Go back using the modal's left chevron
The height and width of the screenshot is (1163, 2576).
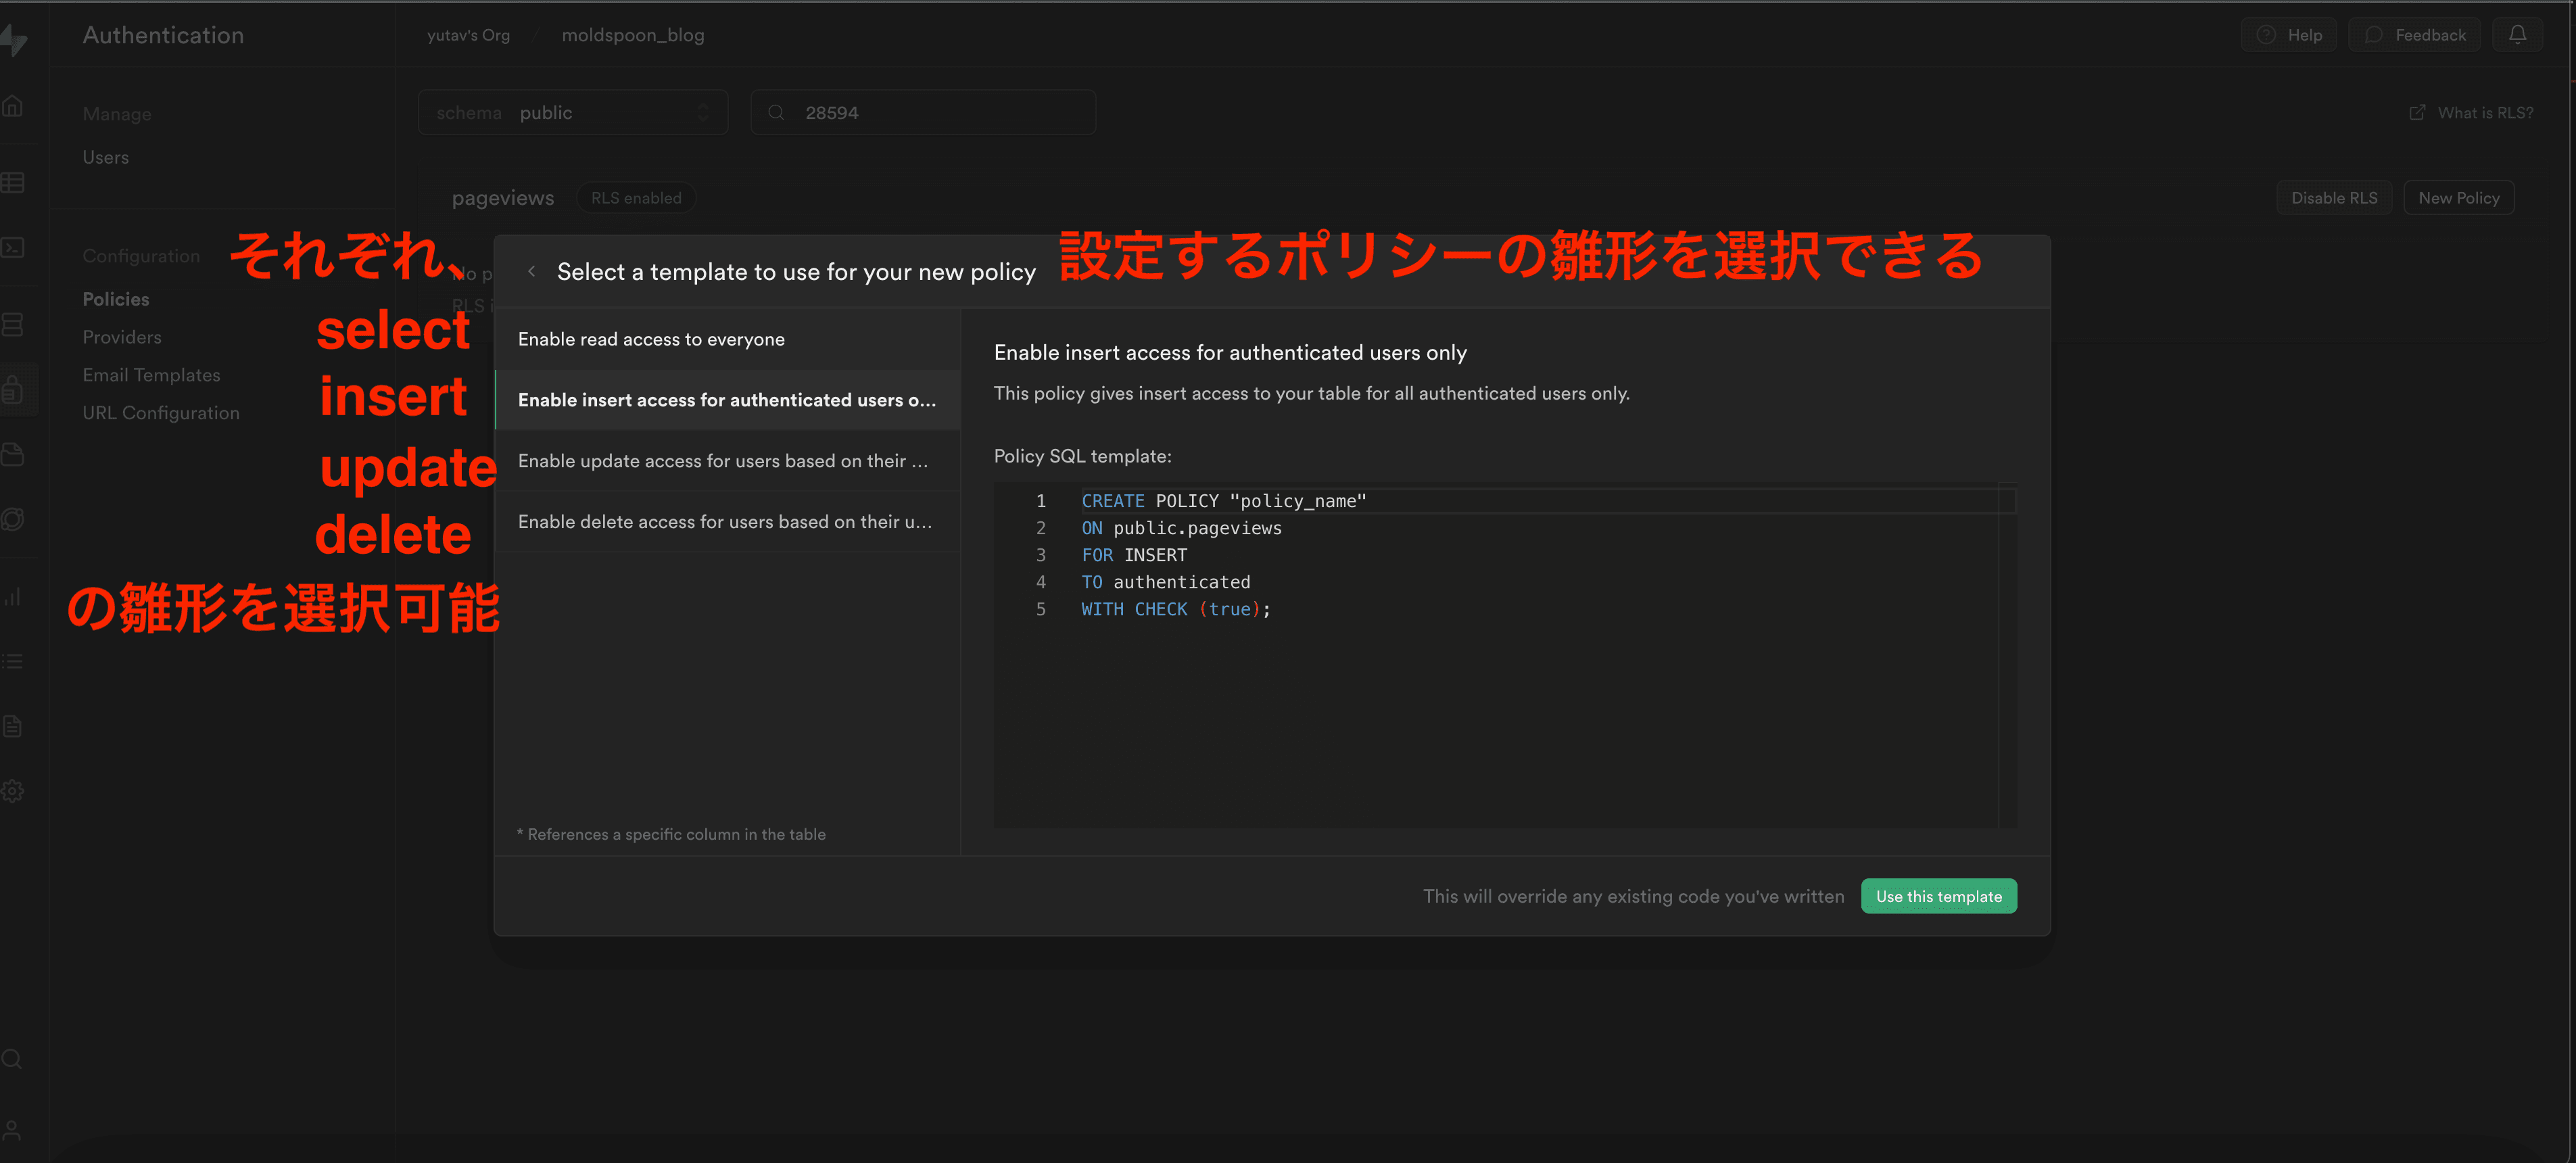coord(531,271)
